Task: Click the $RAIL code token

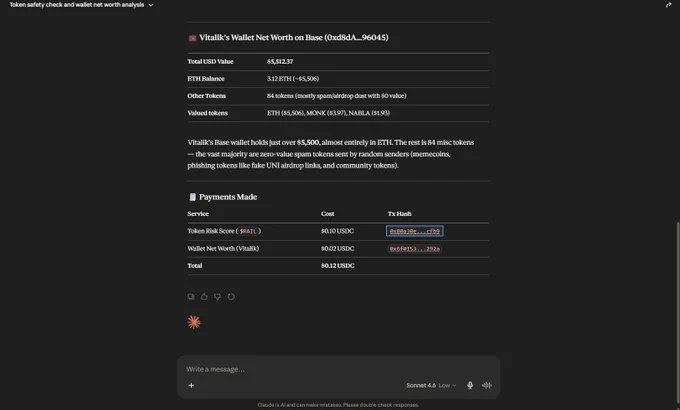Action: point(248,231)
